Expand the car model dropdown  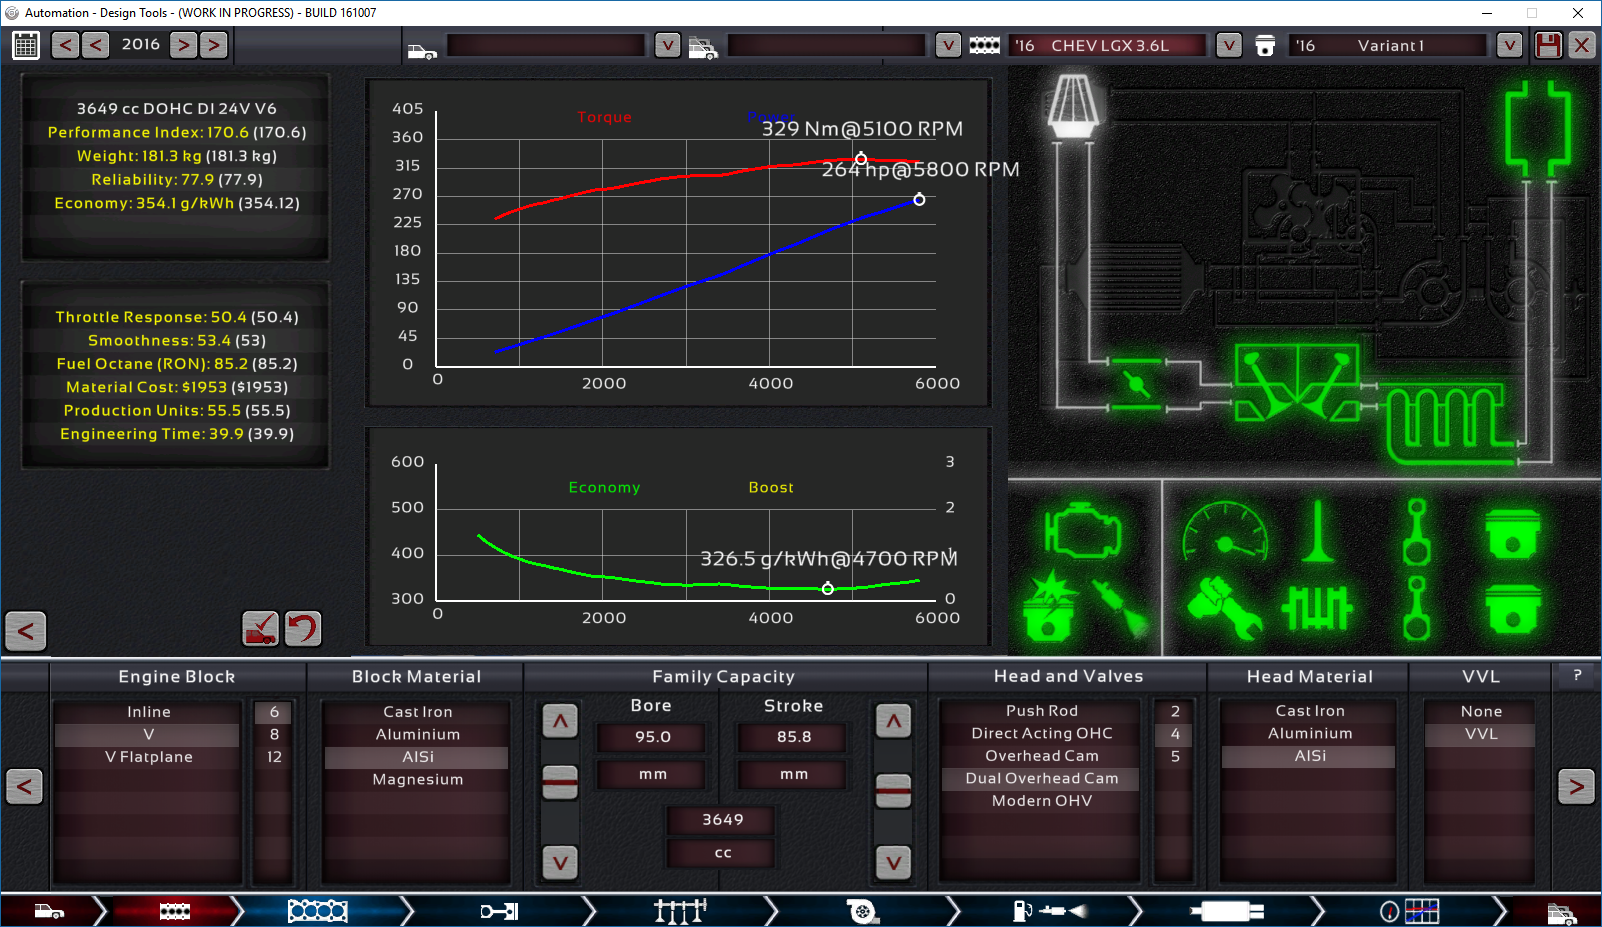[667, 45]
